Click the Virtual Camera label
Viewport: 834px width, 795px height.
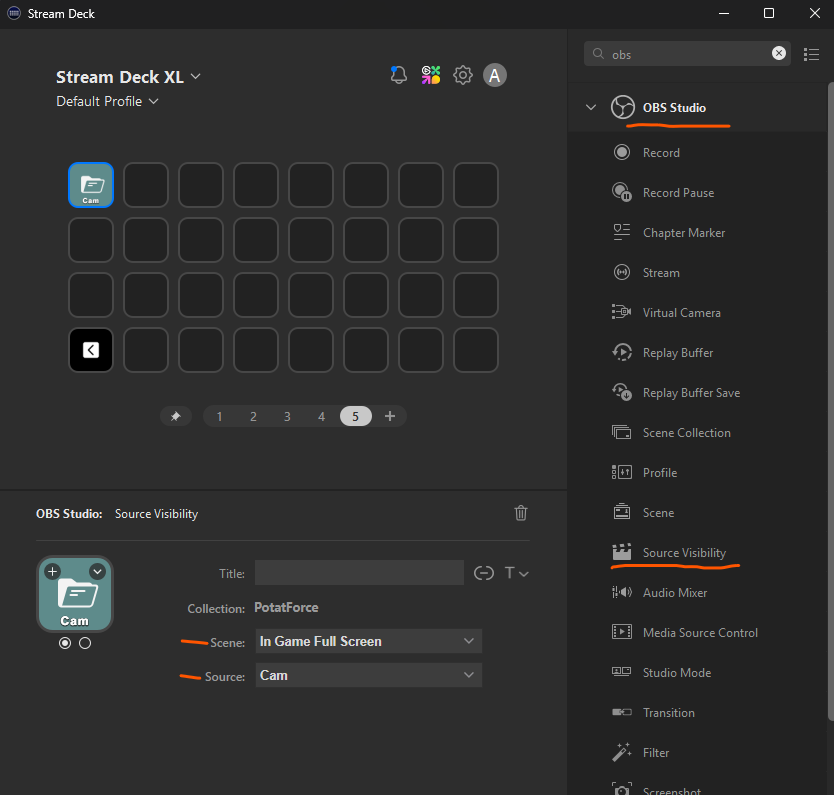click(681, 313)
